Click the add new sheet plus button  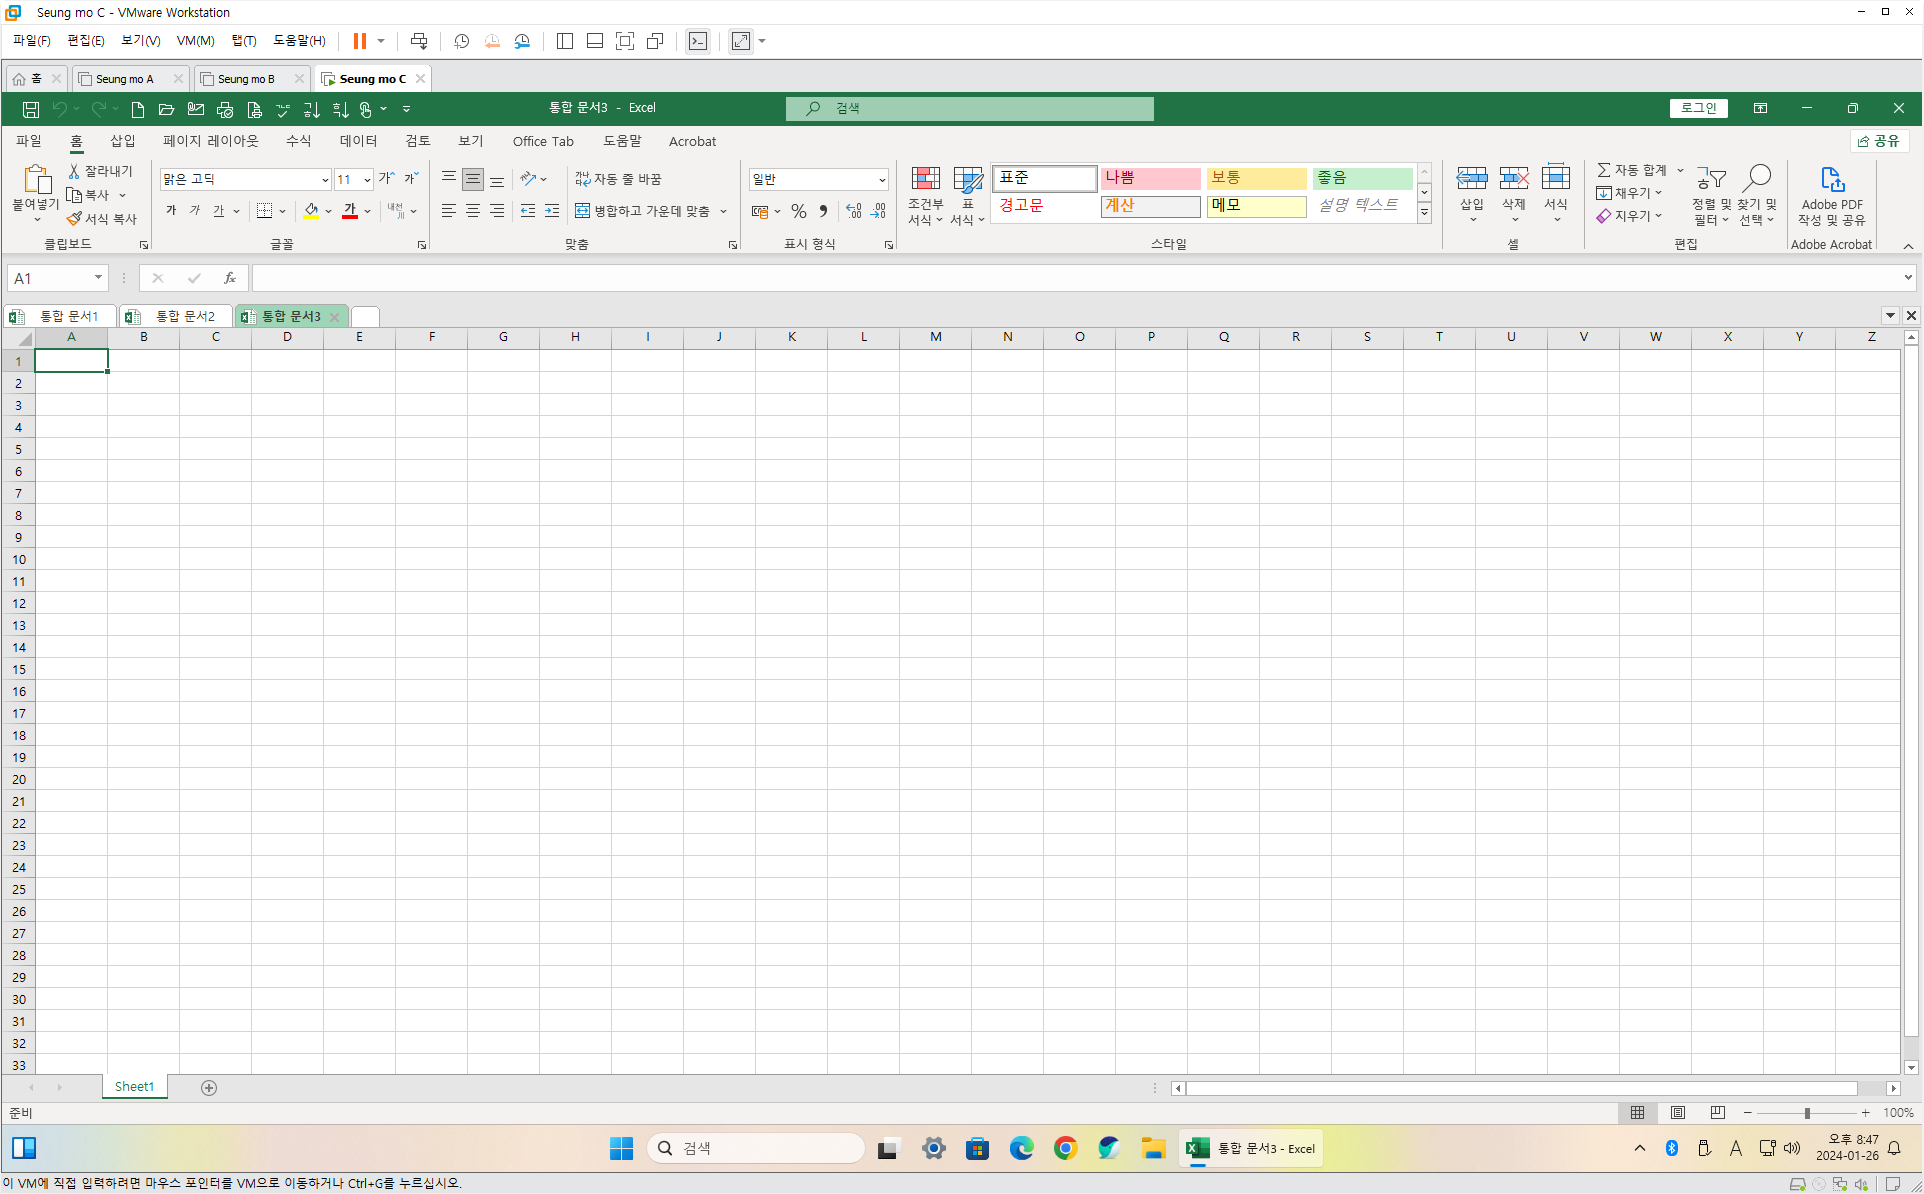click(209, 1088)
